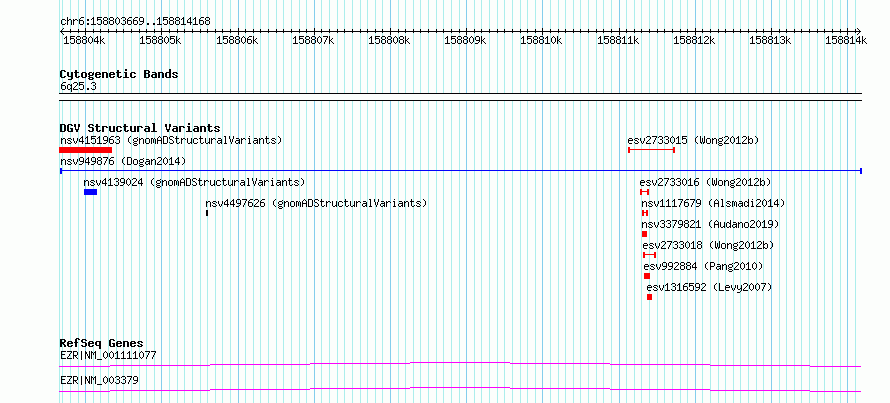This screenshot has width=890, height=403.
Task: Click the 6q25.3 cytogenetic band bar
Action: (x=460, y=97)
